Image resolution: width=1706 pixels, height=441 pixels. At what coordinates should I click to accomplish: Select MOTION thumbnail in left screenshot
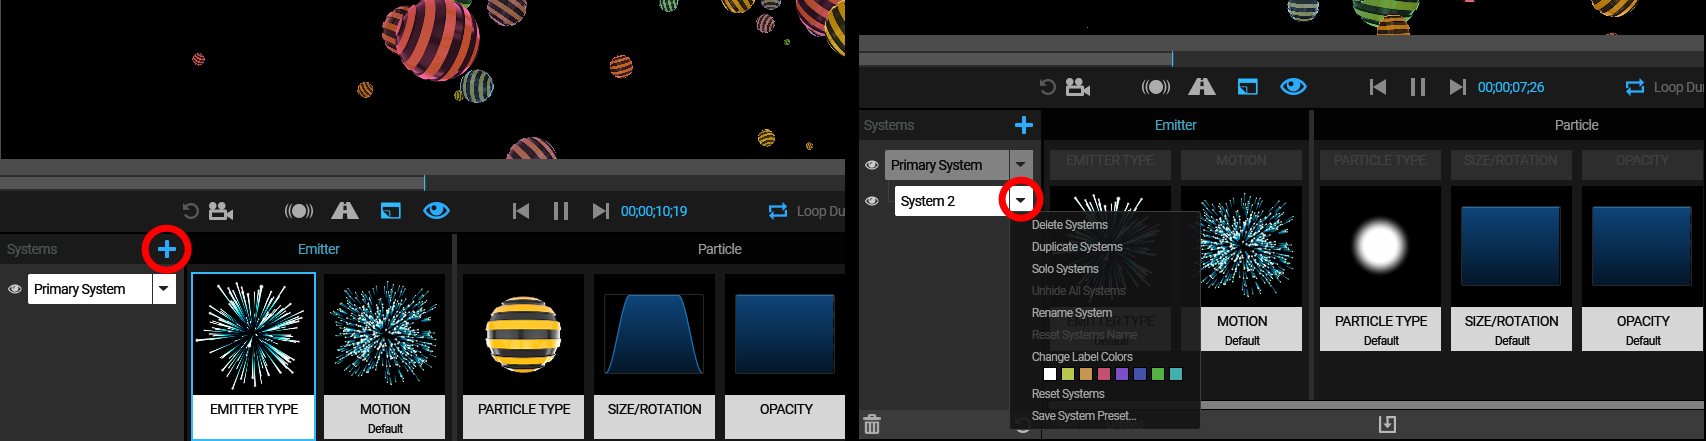(x=385, y=356)
